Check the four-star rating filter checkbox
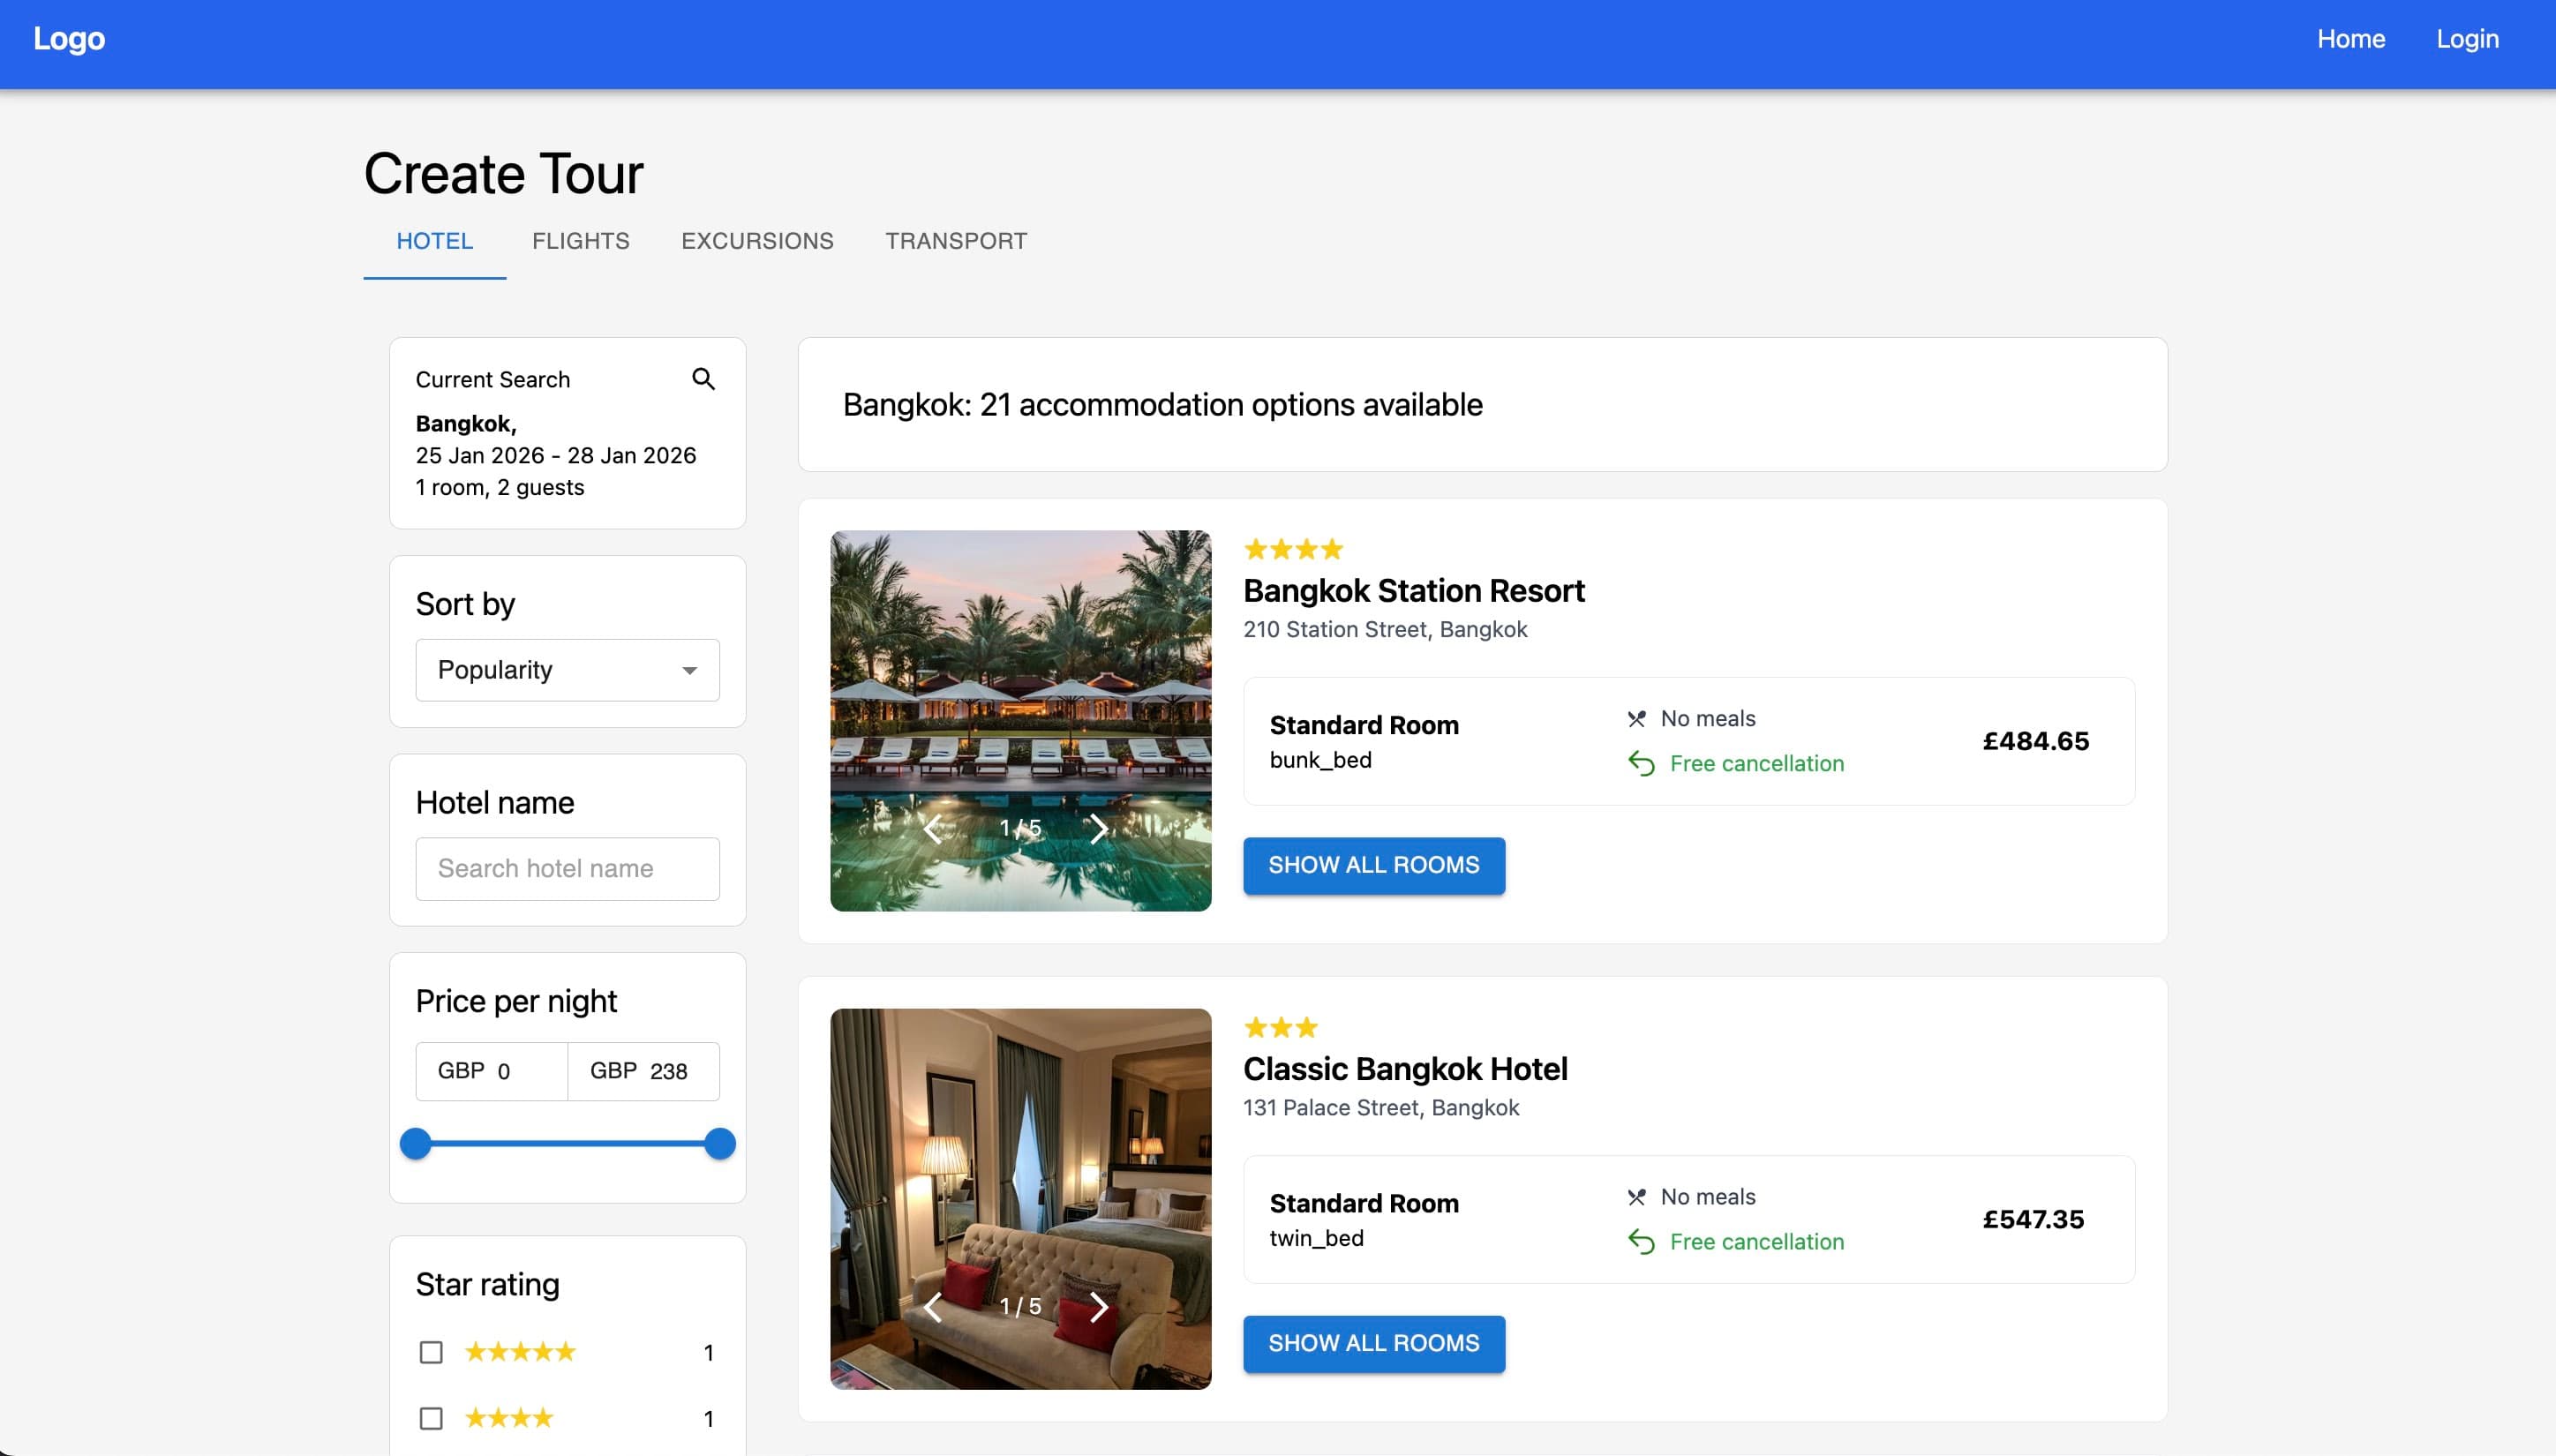Viewport: 2556px width, 1456px height. tap(431, 1418)
